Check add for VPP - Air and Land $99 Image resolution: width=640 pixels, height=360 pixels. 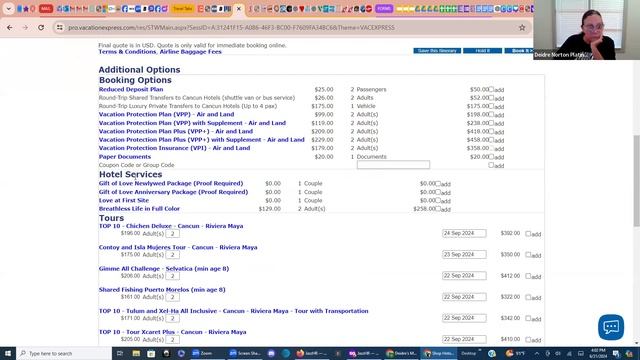(x=491, y=114)
